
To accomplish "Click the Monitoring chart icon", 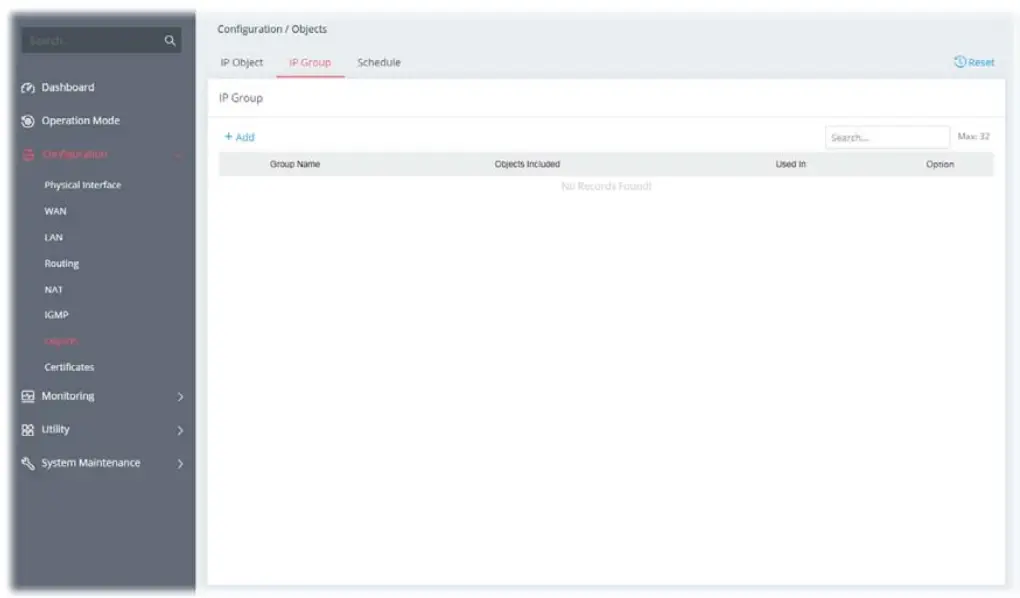I will 27,396.
